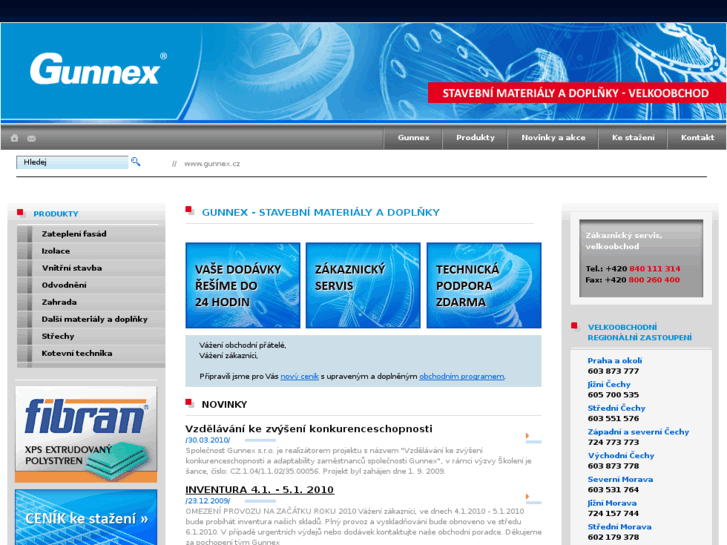Click Technická podpora zdarma tile

(484, 285)
